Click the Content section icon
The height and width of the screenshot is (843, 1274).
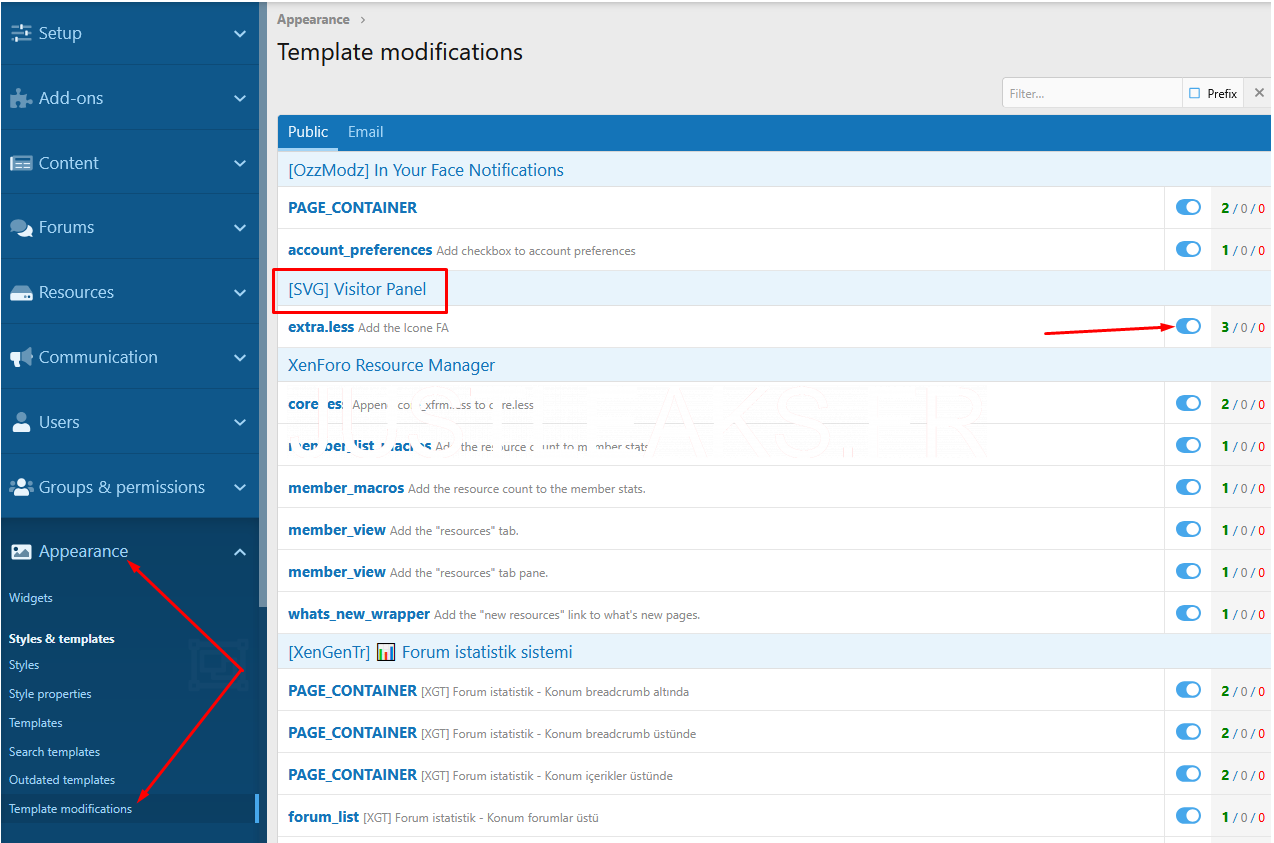click(x=21, y=163)
